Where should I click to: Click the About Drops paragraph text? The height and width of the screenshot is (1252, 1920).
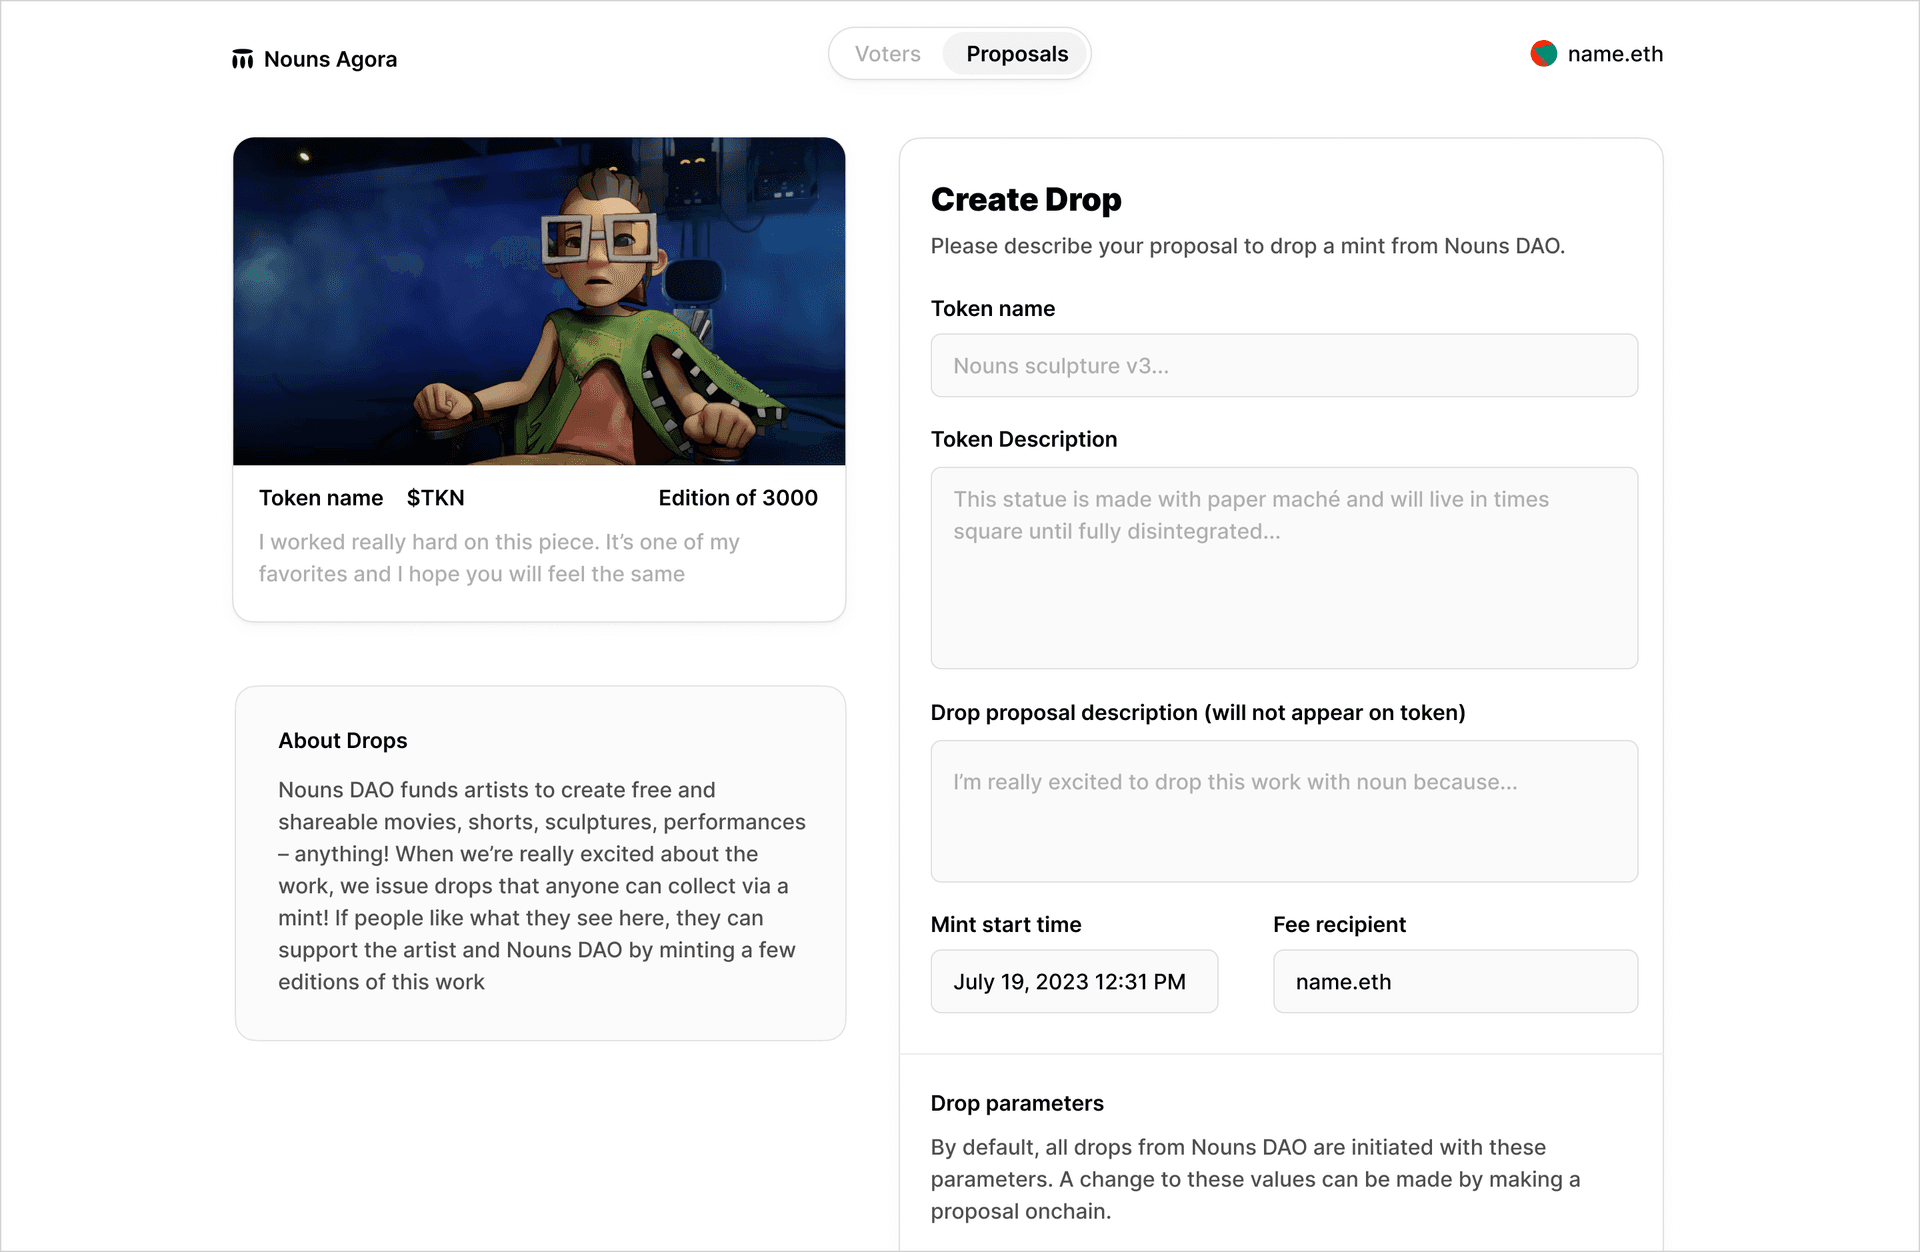point(540,886)
